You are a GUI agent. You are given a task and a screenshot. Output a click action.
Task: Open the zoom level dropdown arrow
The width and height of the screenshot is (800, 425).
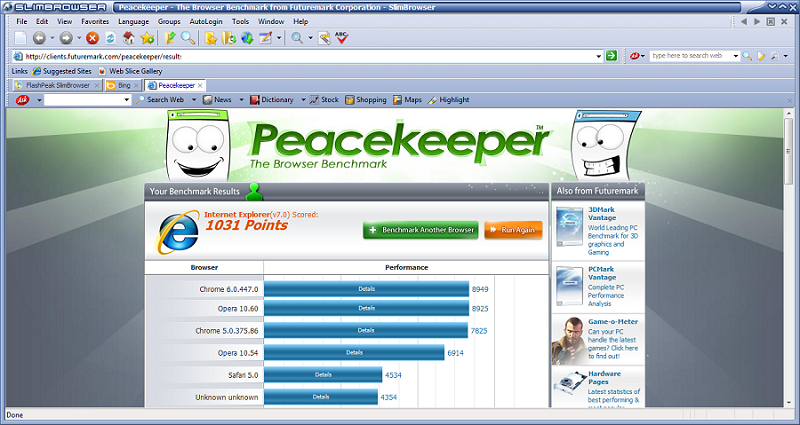coord(310,38)
